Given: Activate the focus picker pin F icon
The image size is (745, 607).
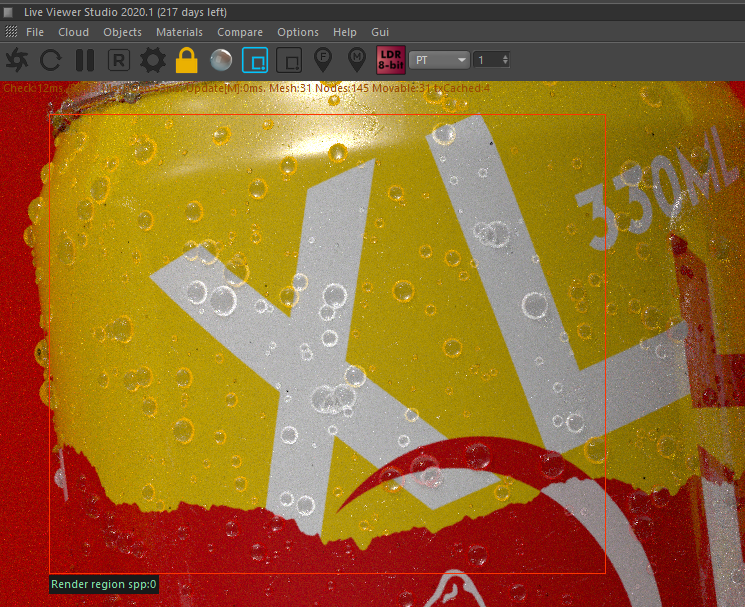Looking at the screenshot, I should click(323, 60).
